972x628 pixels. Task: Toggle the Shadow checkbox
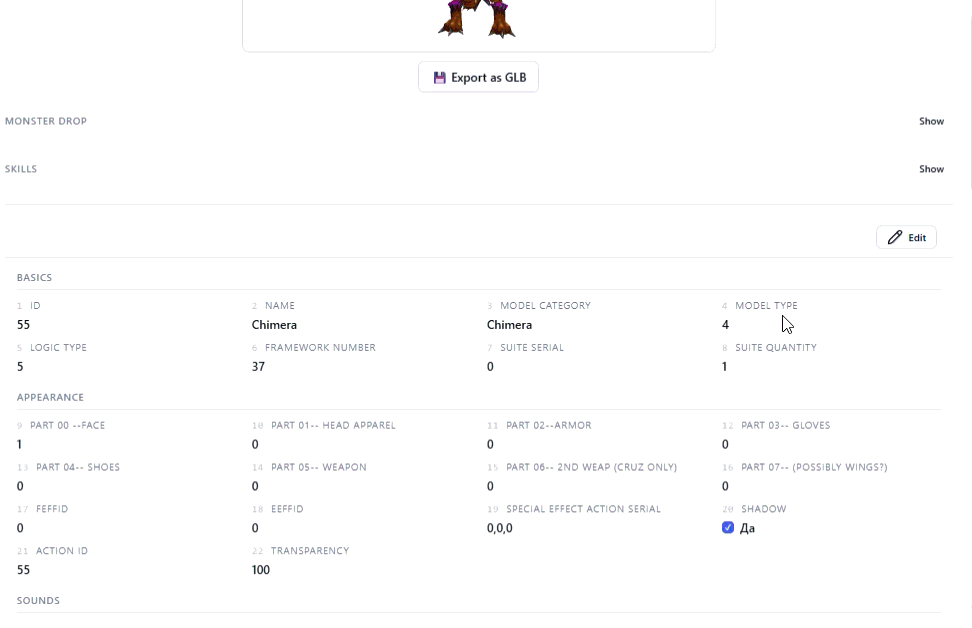click(x=728, y=528)
